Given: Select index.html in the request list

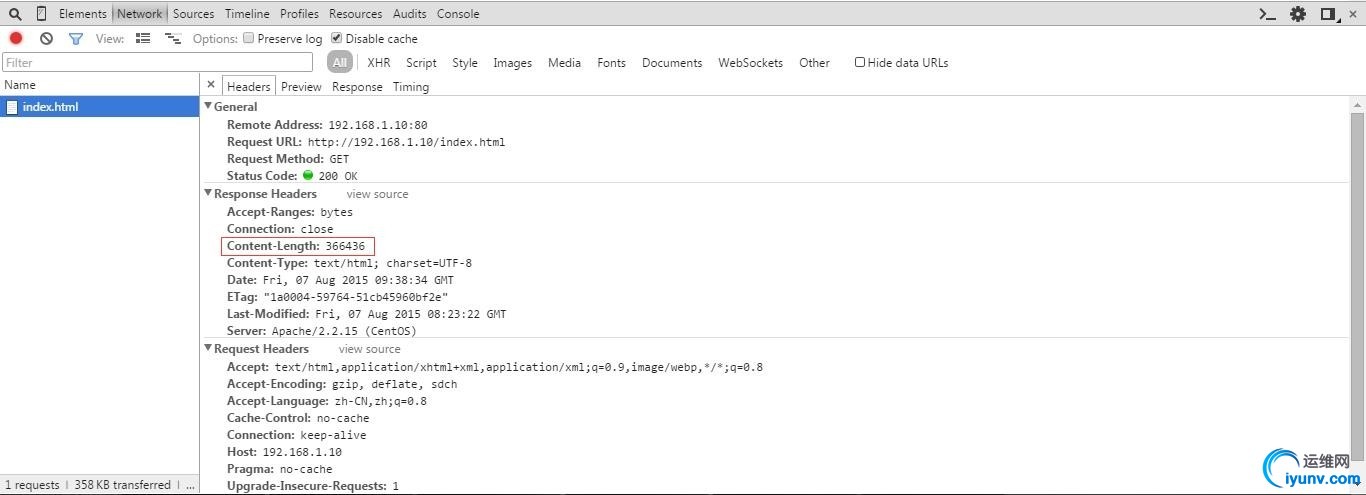Looking at the screenshot, I should 50,107.
